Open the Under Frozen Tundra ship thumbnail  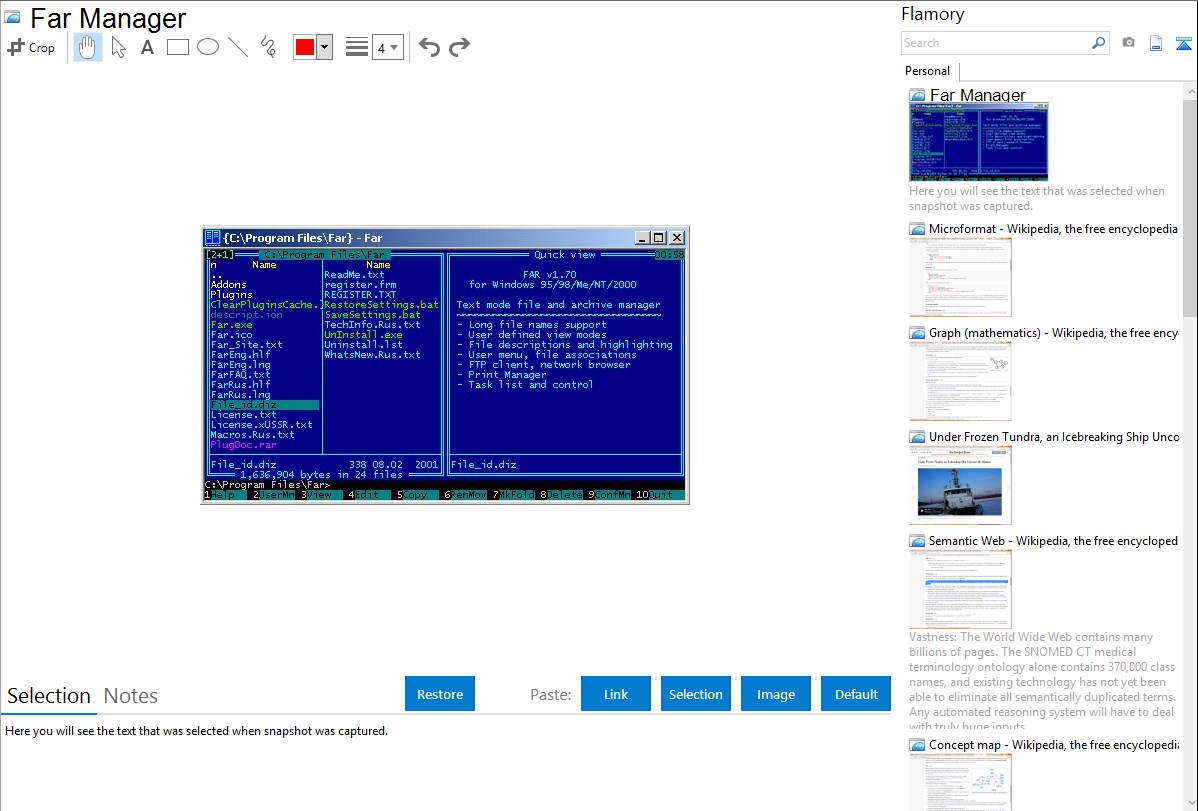[x=960, y=485]
